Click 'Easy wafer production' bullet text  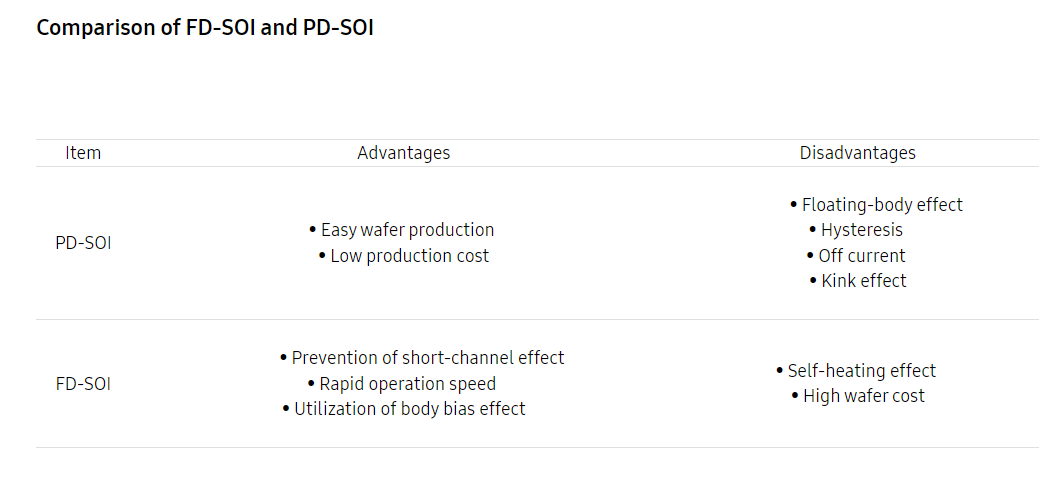click(407, 230)
